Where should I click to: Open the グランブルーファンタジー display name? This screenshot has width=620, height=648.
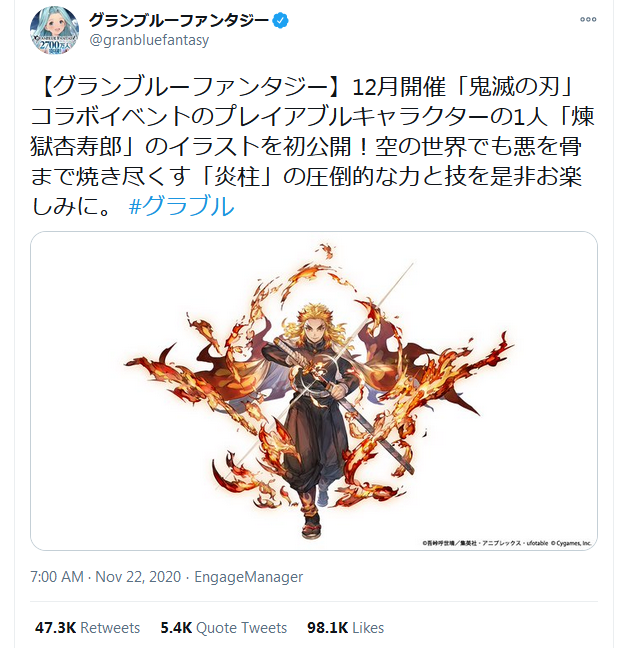point(179,20)
